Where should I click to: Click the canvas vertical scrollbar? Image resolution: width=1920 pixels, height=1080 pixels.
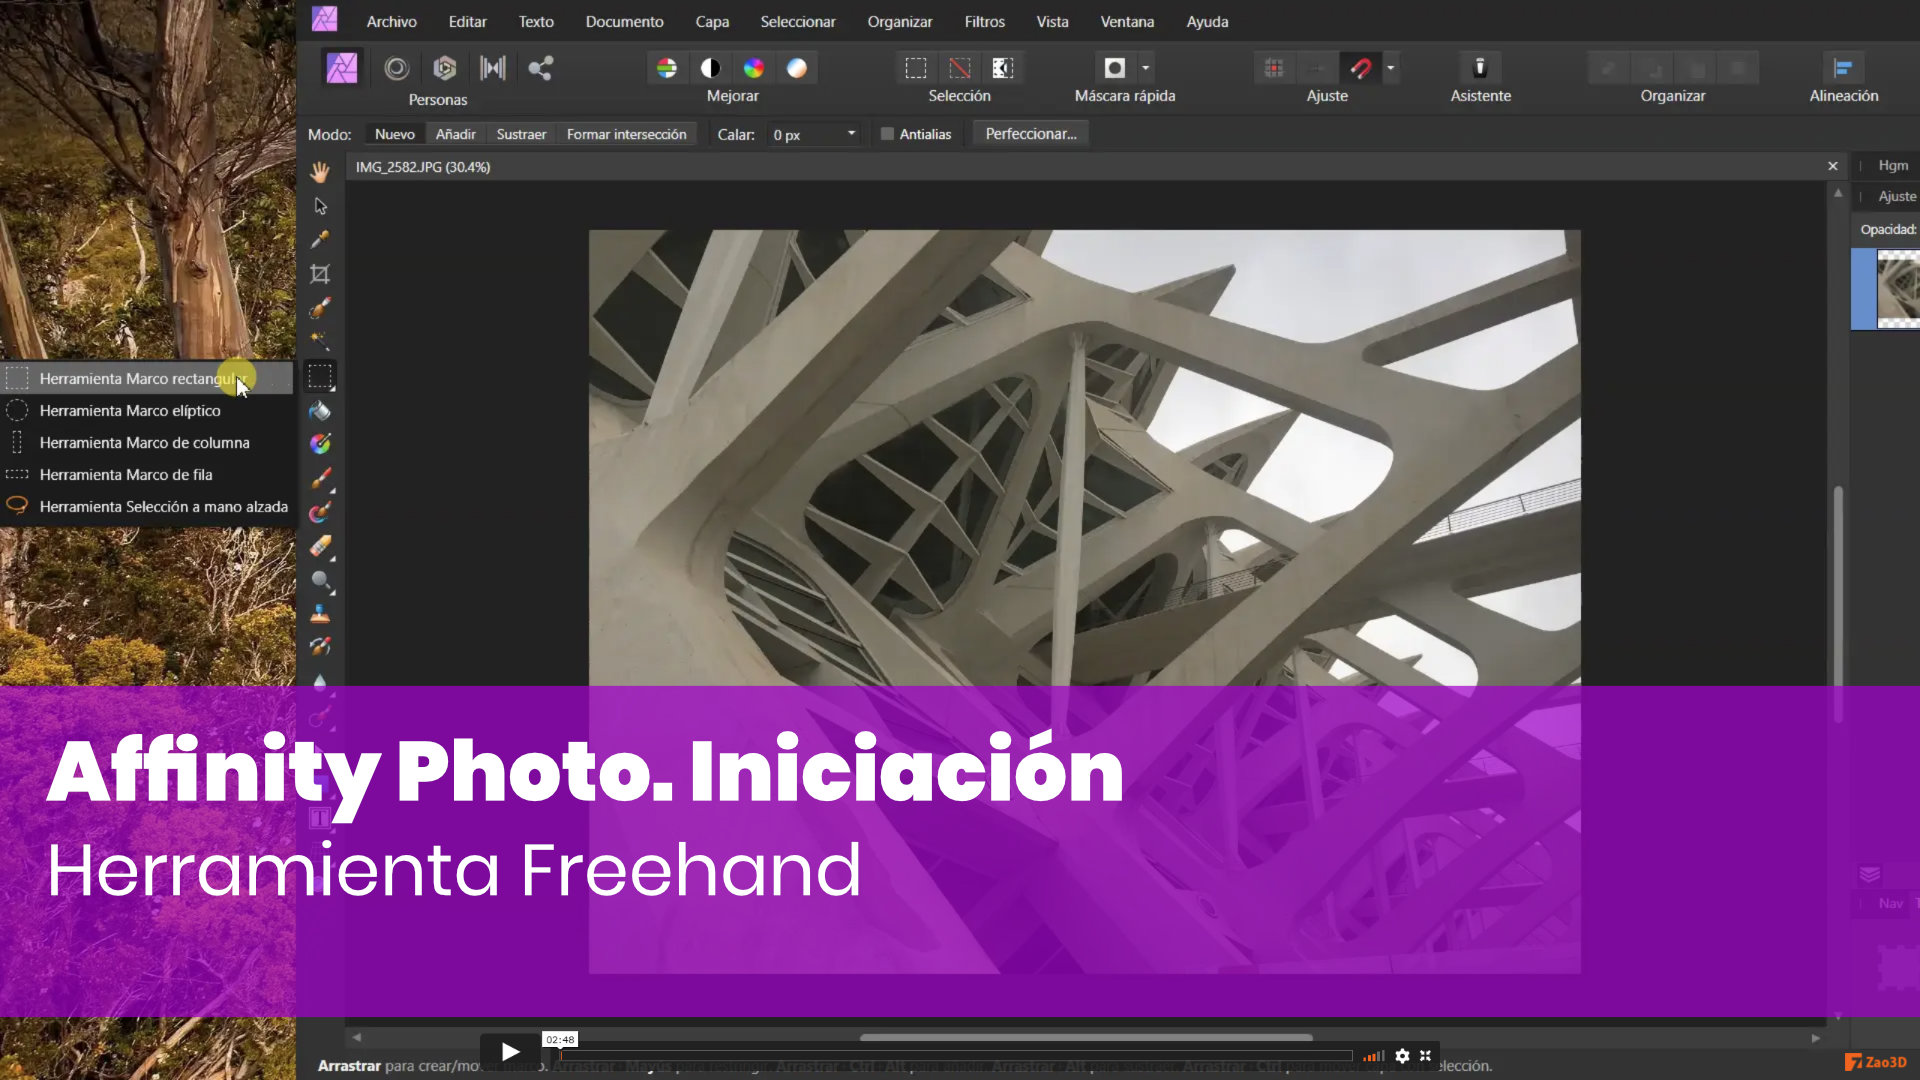click(x=1838, y=604)
